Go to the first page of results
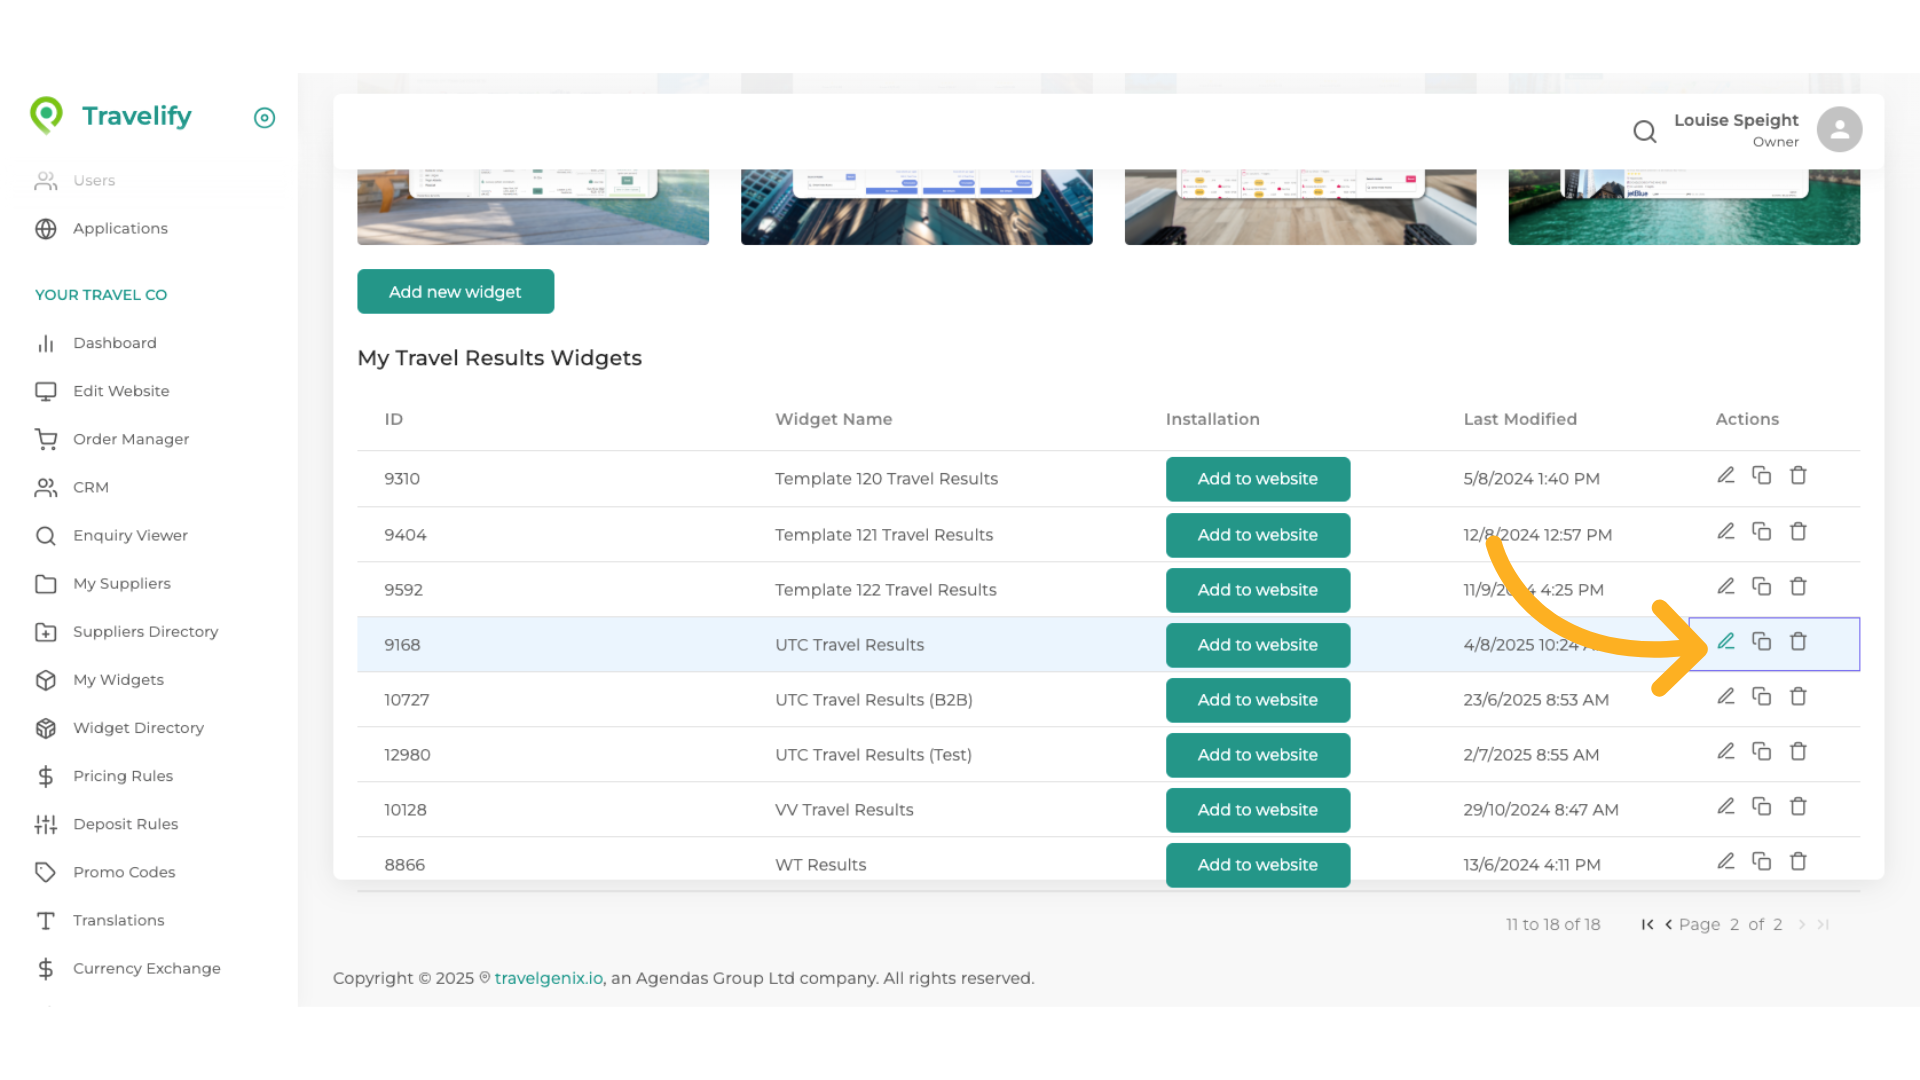 pyautogui.click(x=1647, y=925)
